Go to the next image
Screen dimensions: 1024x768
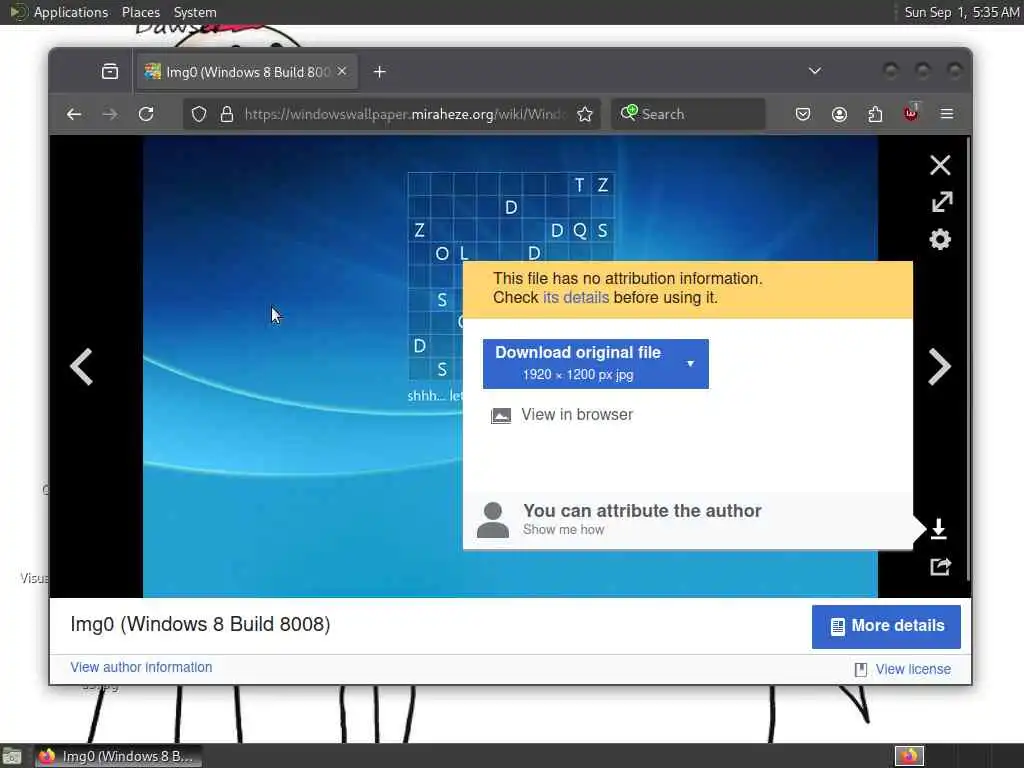[939, 367]
